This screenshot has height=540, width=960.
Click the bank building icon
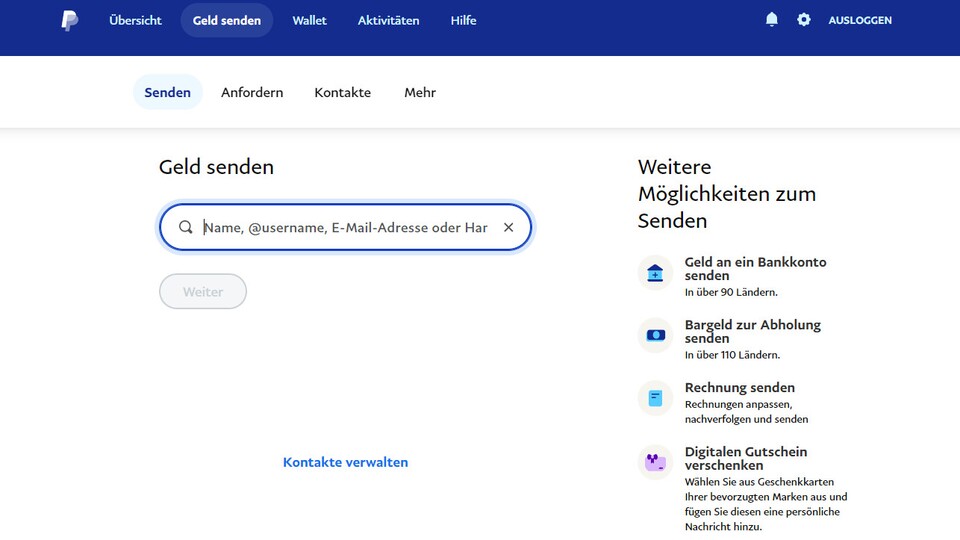(655, 272)
